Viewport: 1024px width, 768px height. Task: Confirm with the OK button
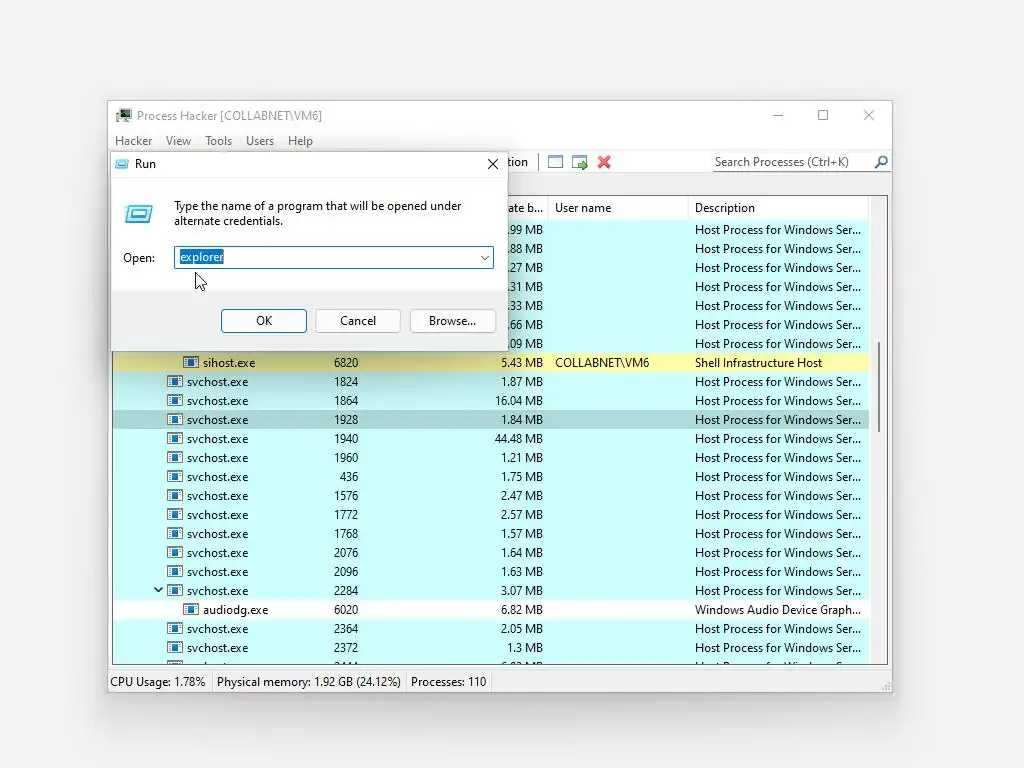tap(264, 321)
